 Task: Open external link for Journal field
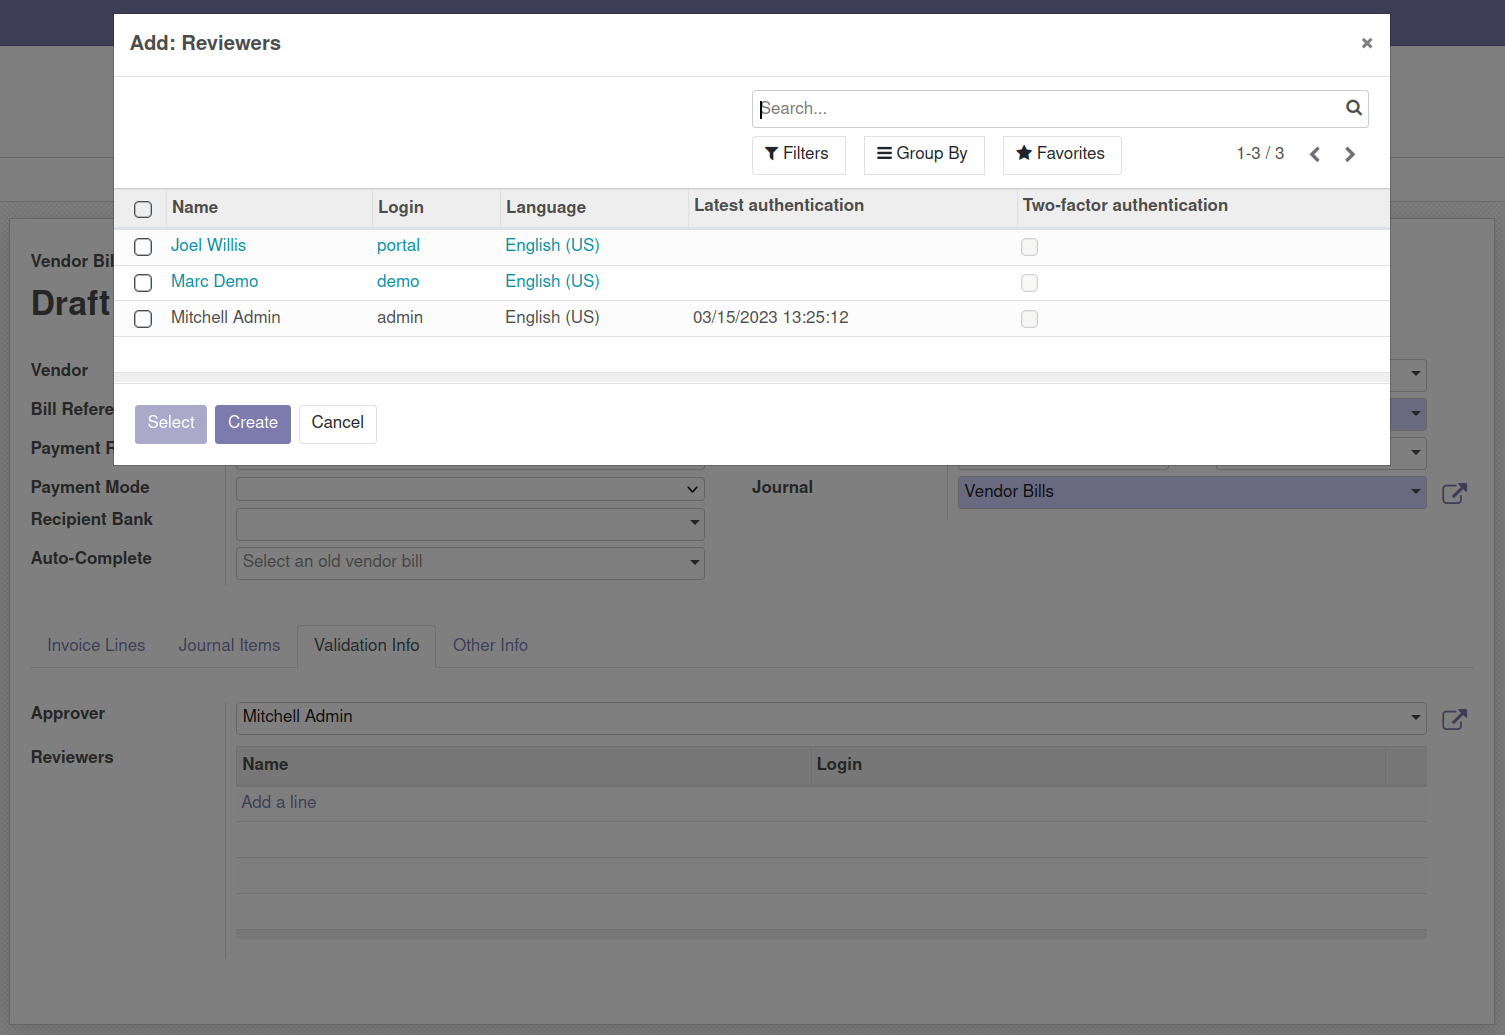coord(1454,493)
